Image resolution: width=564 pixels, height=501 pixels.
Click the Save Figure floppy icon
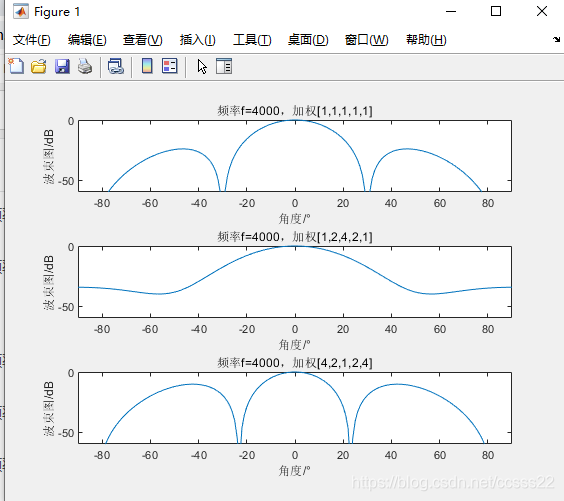(62, 67)
